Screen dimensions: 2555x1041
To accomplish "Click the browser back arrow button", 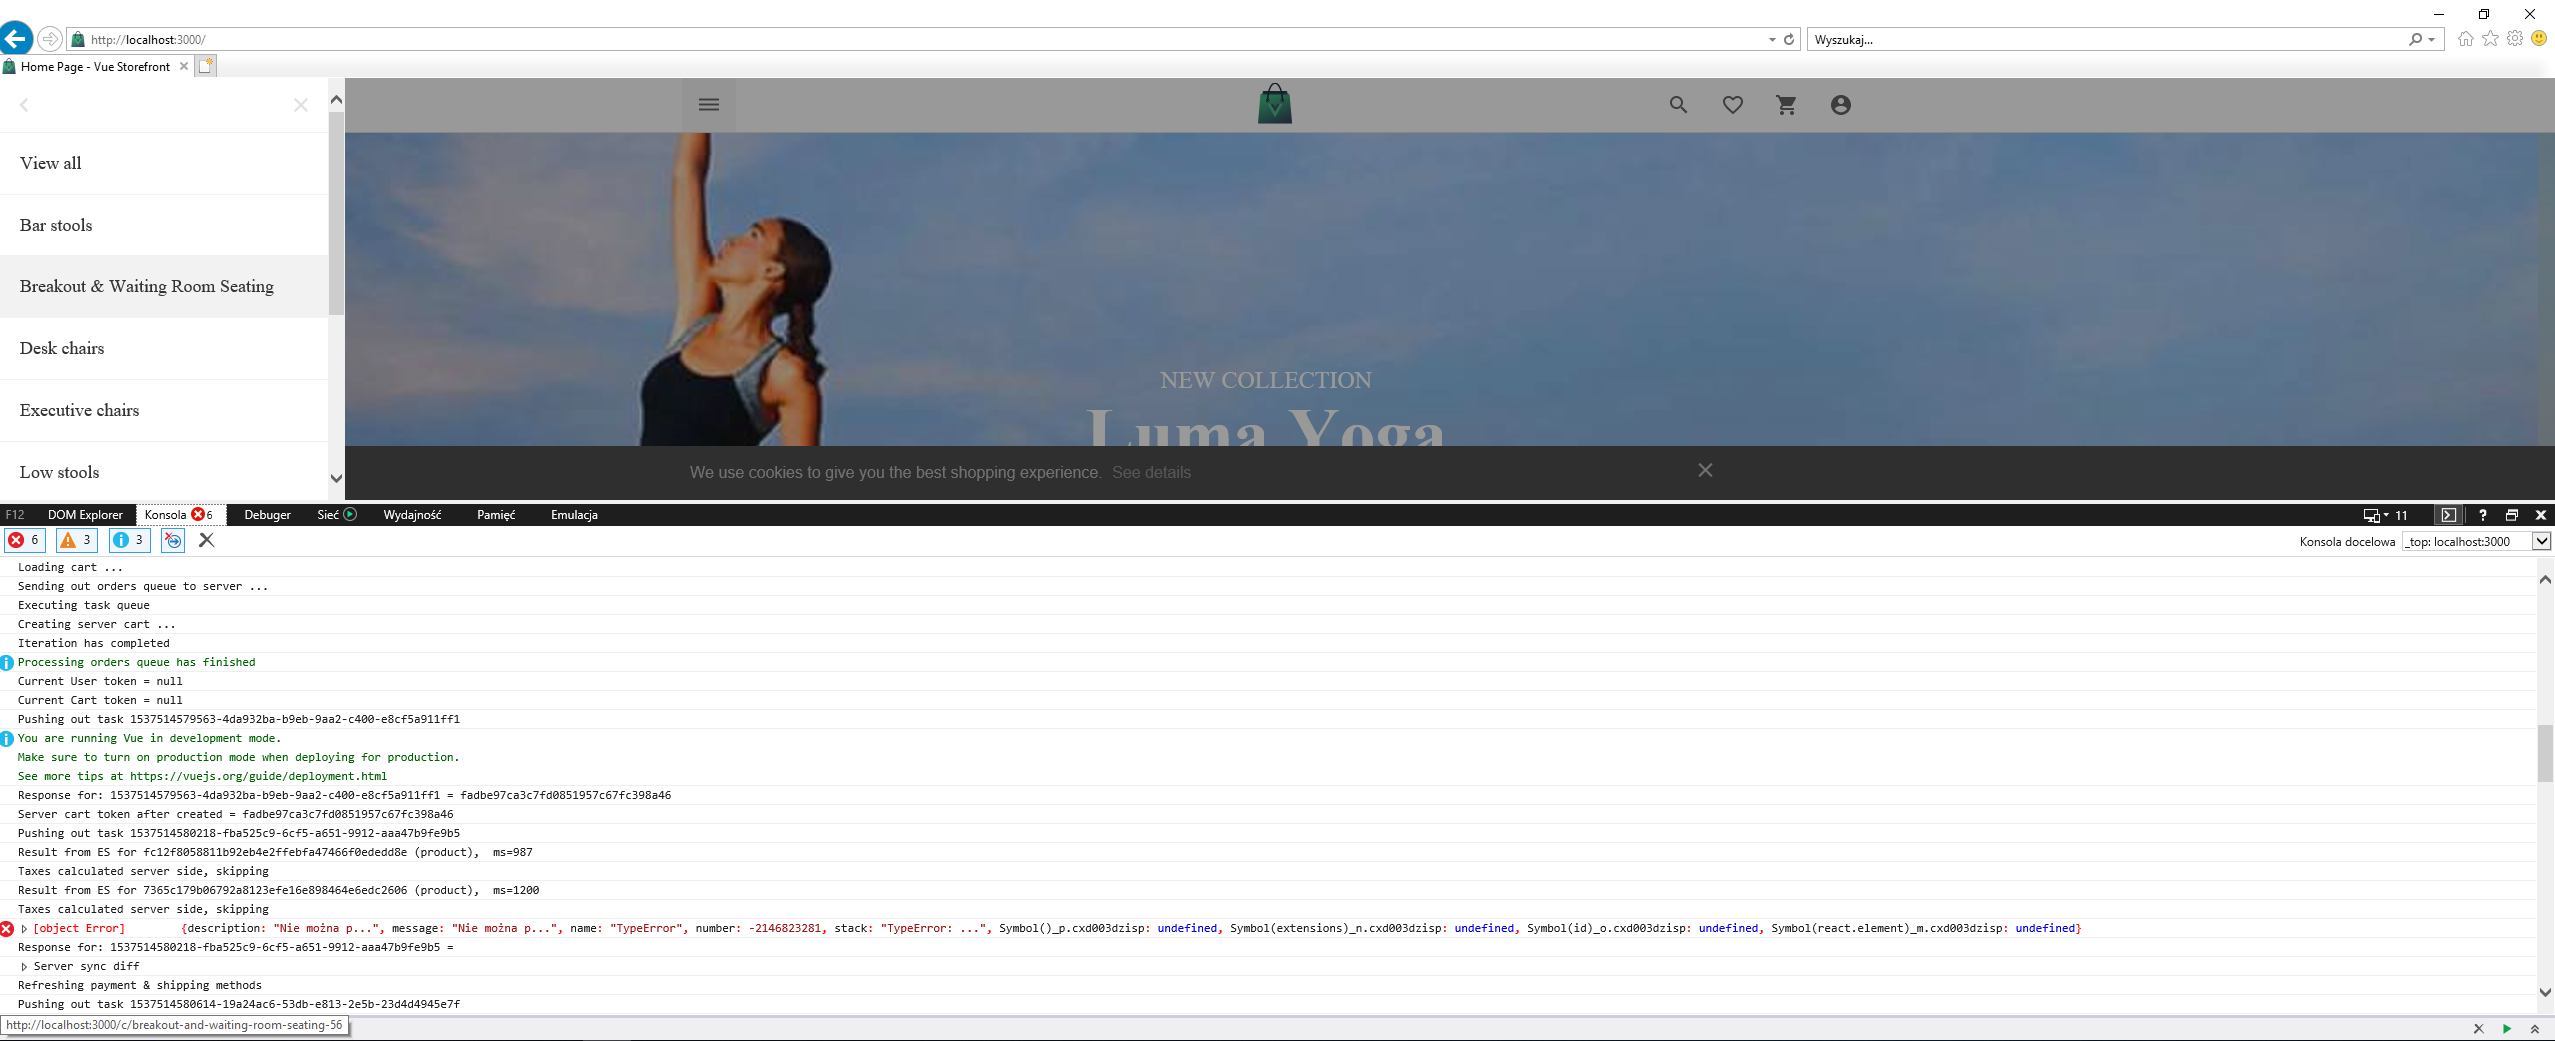I will click(x=16, y=39).
